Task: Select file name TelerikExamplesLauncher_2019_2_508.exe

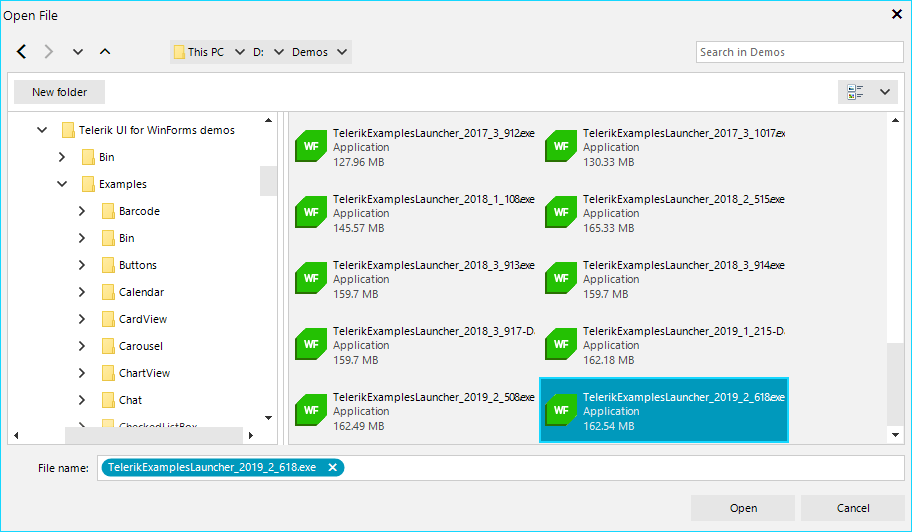Action: (x=433, y=397)
